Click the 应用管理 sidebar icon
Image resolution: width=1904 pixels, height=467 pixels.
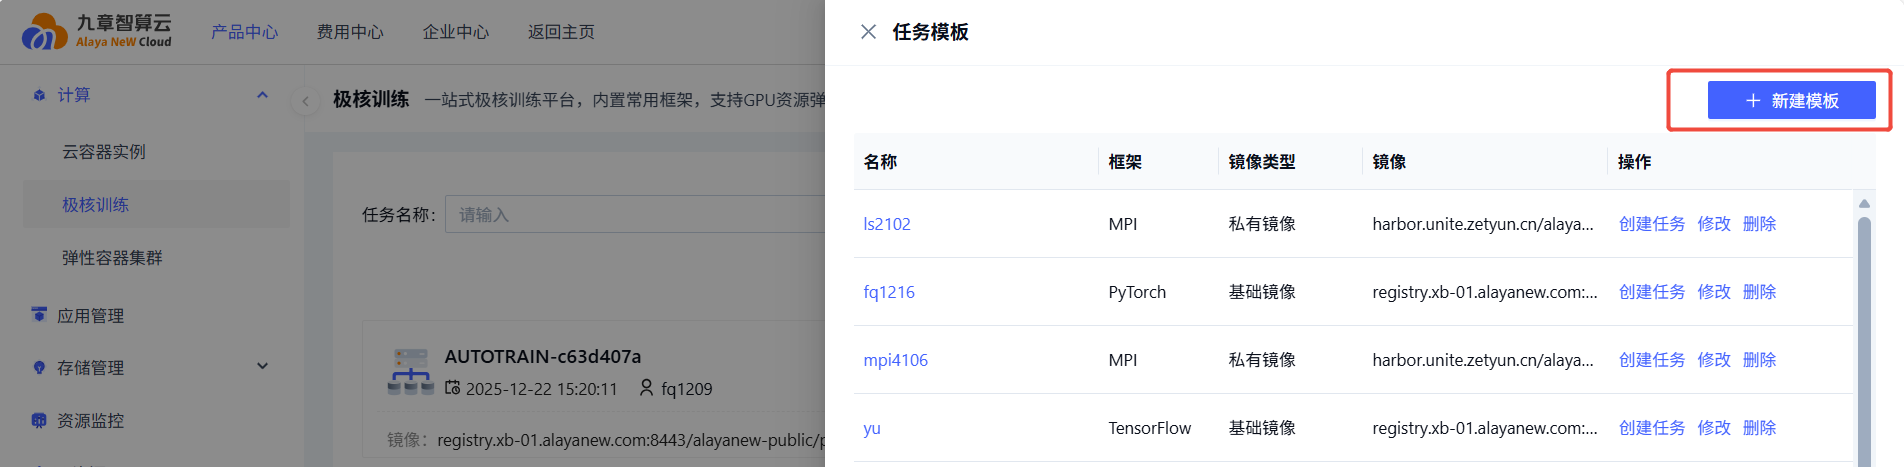(x=39, y=315)
